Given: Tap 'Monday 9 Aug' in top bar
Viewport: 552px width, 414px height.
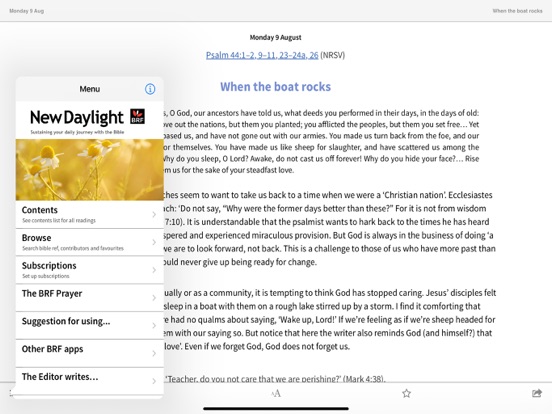Looking at the screenshot, I should pyautogui.click(x=27, y=11).
